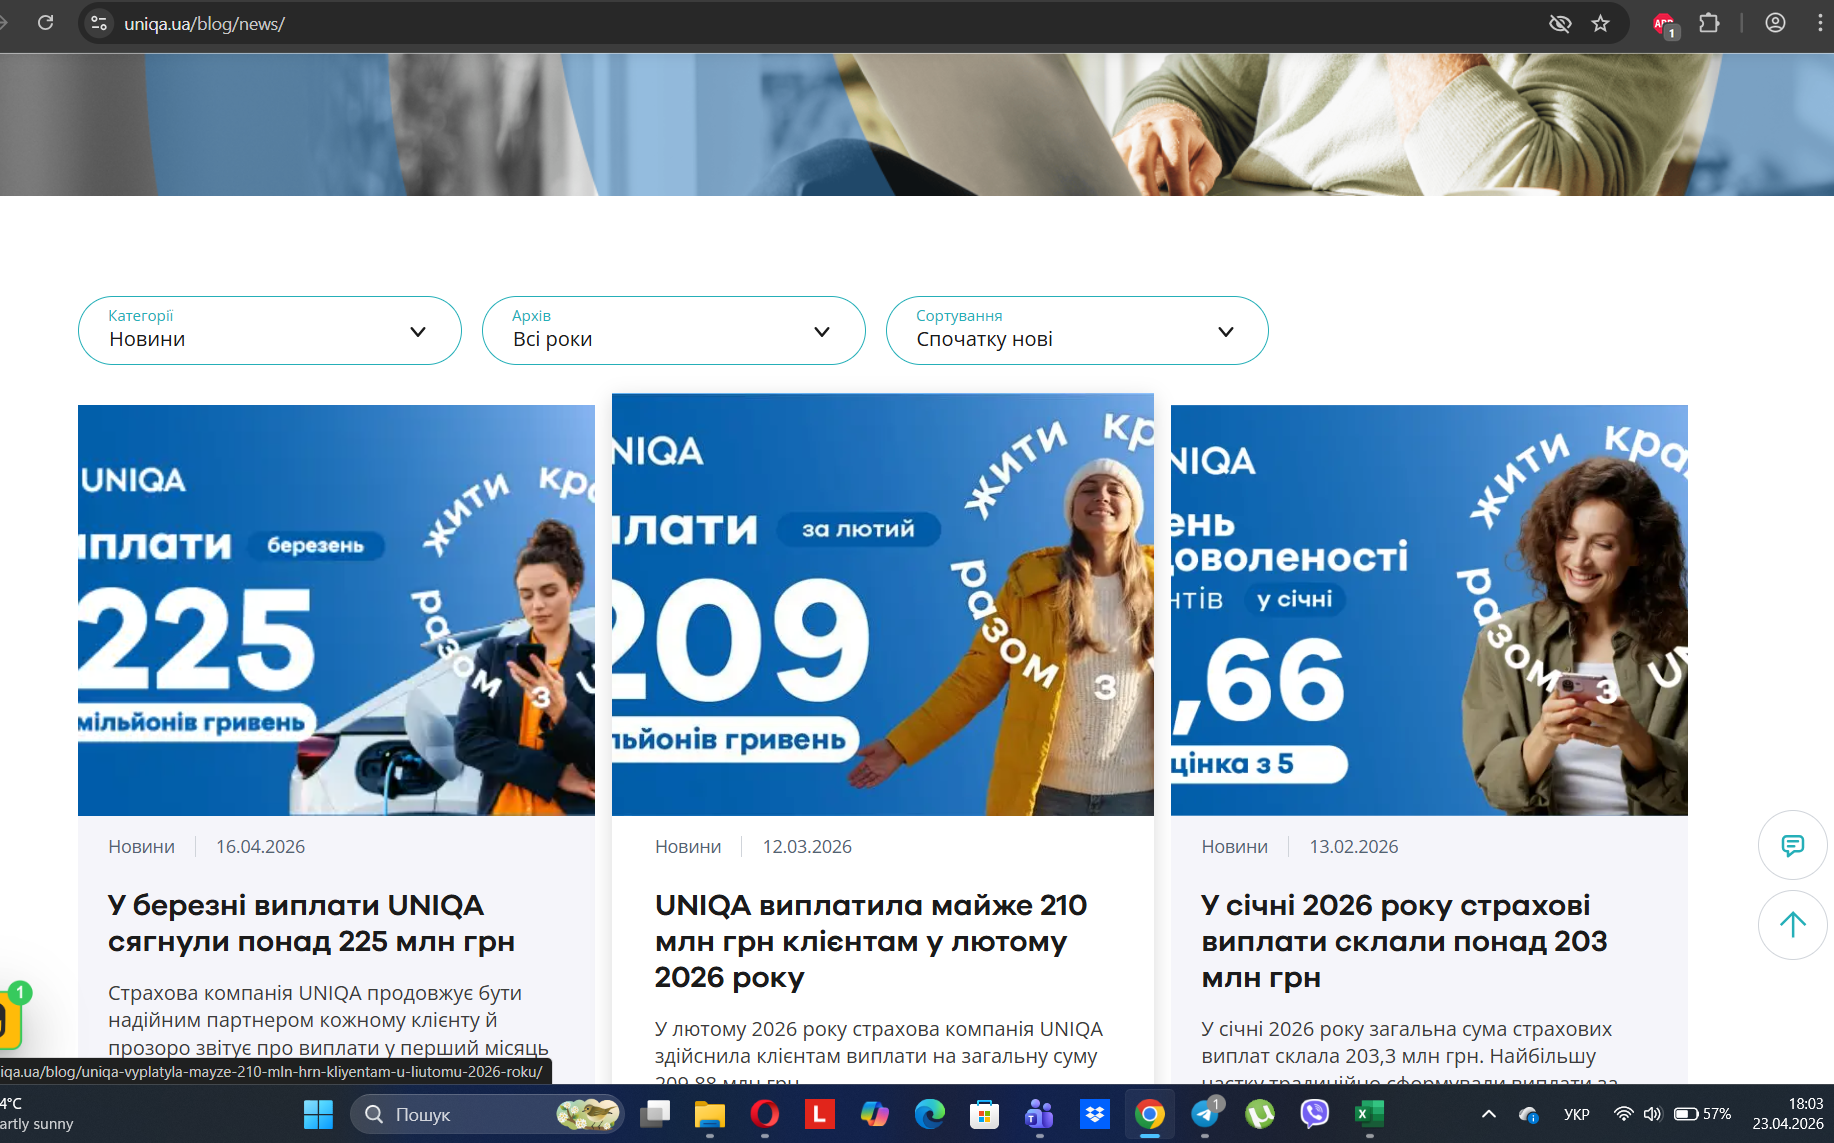Open article about 225 млн грн payouts in March
Viewport: 1834px width, 1143px height.
point(311,923)
